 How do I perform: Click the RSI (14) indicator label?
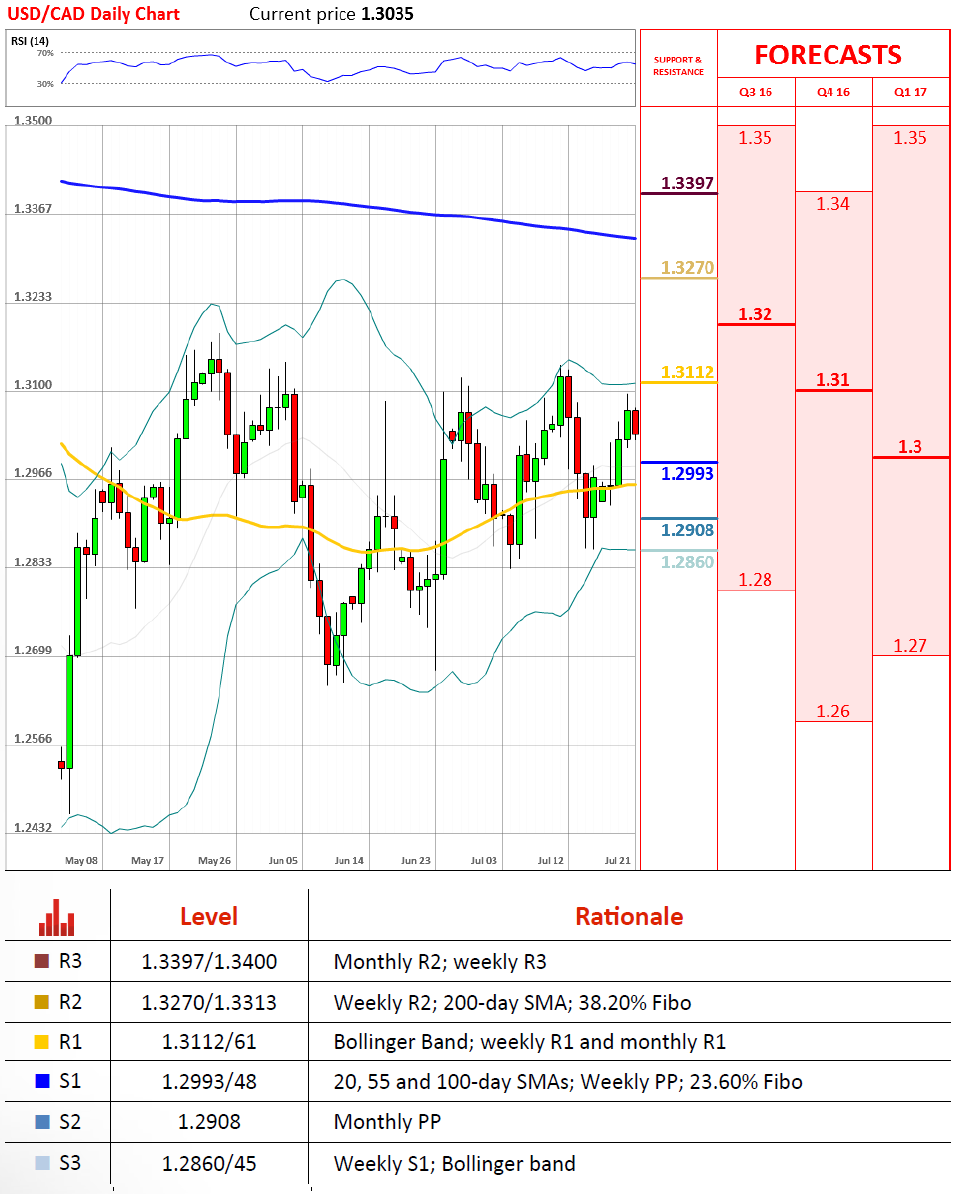(30, 40)
